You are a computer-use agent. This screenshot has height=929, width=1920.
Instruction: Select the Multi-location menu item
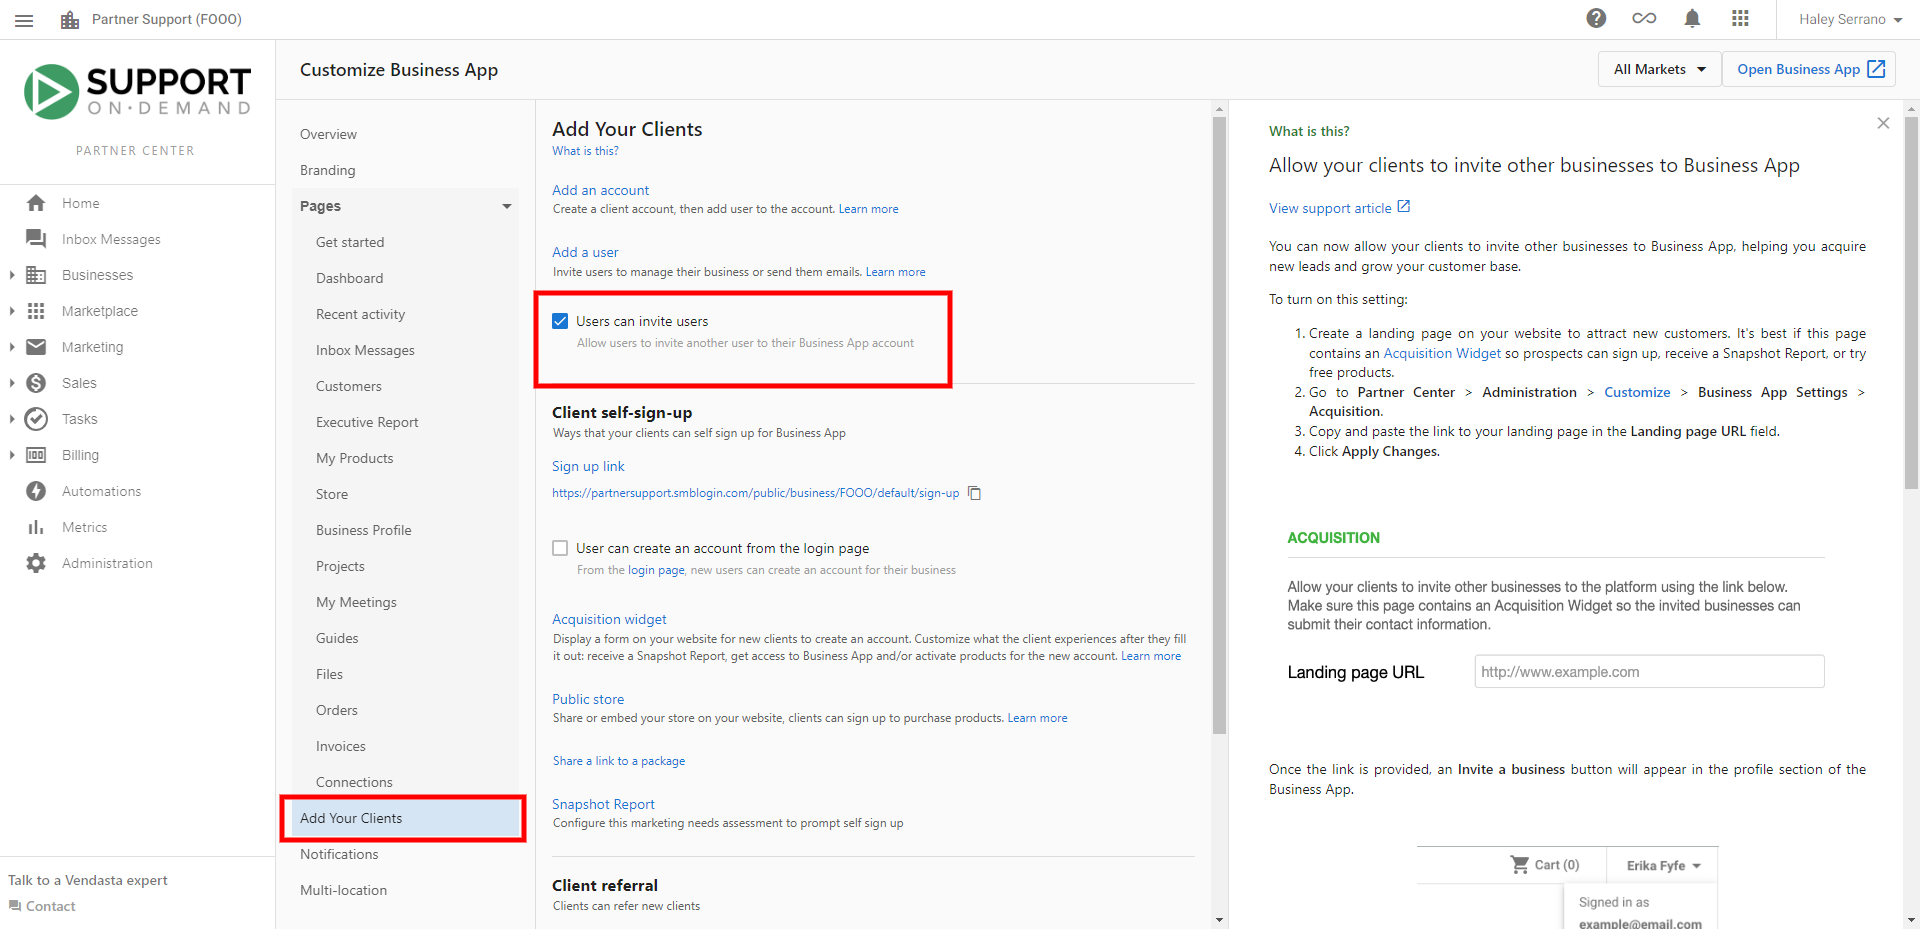tap(343, 890)
